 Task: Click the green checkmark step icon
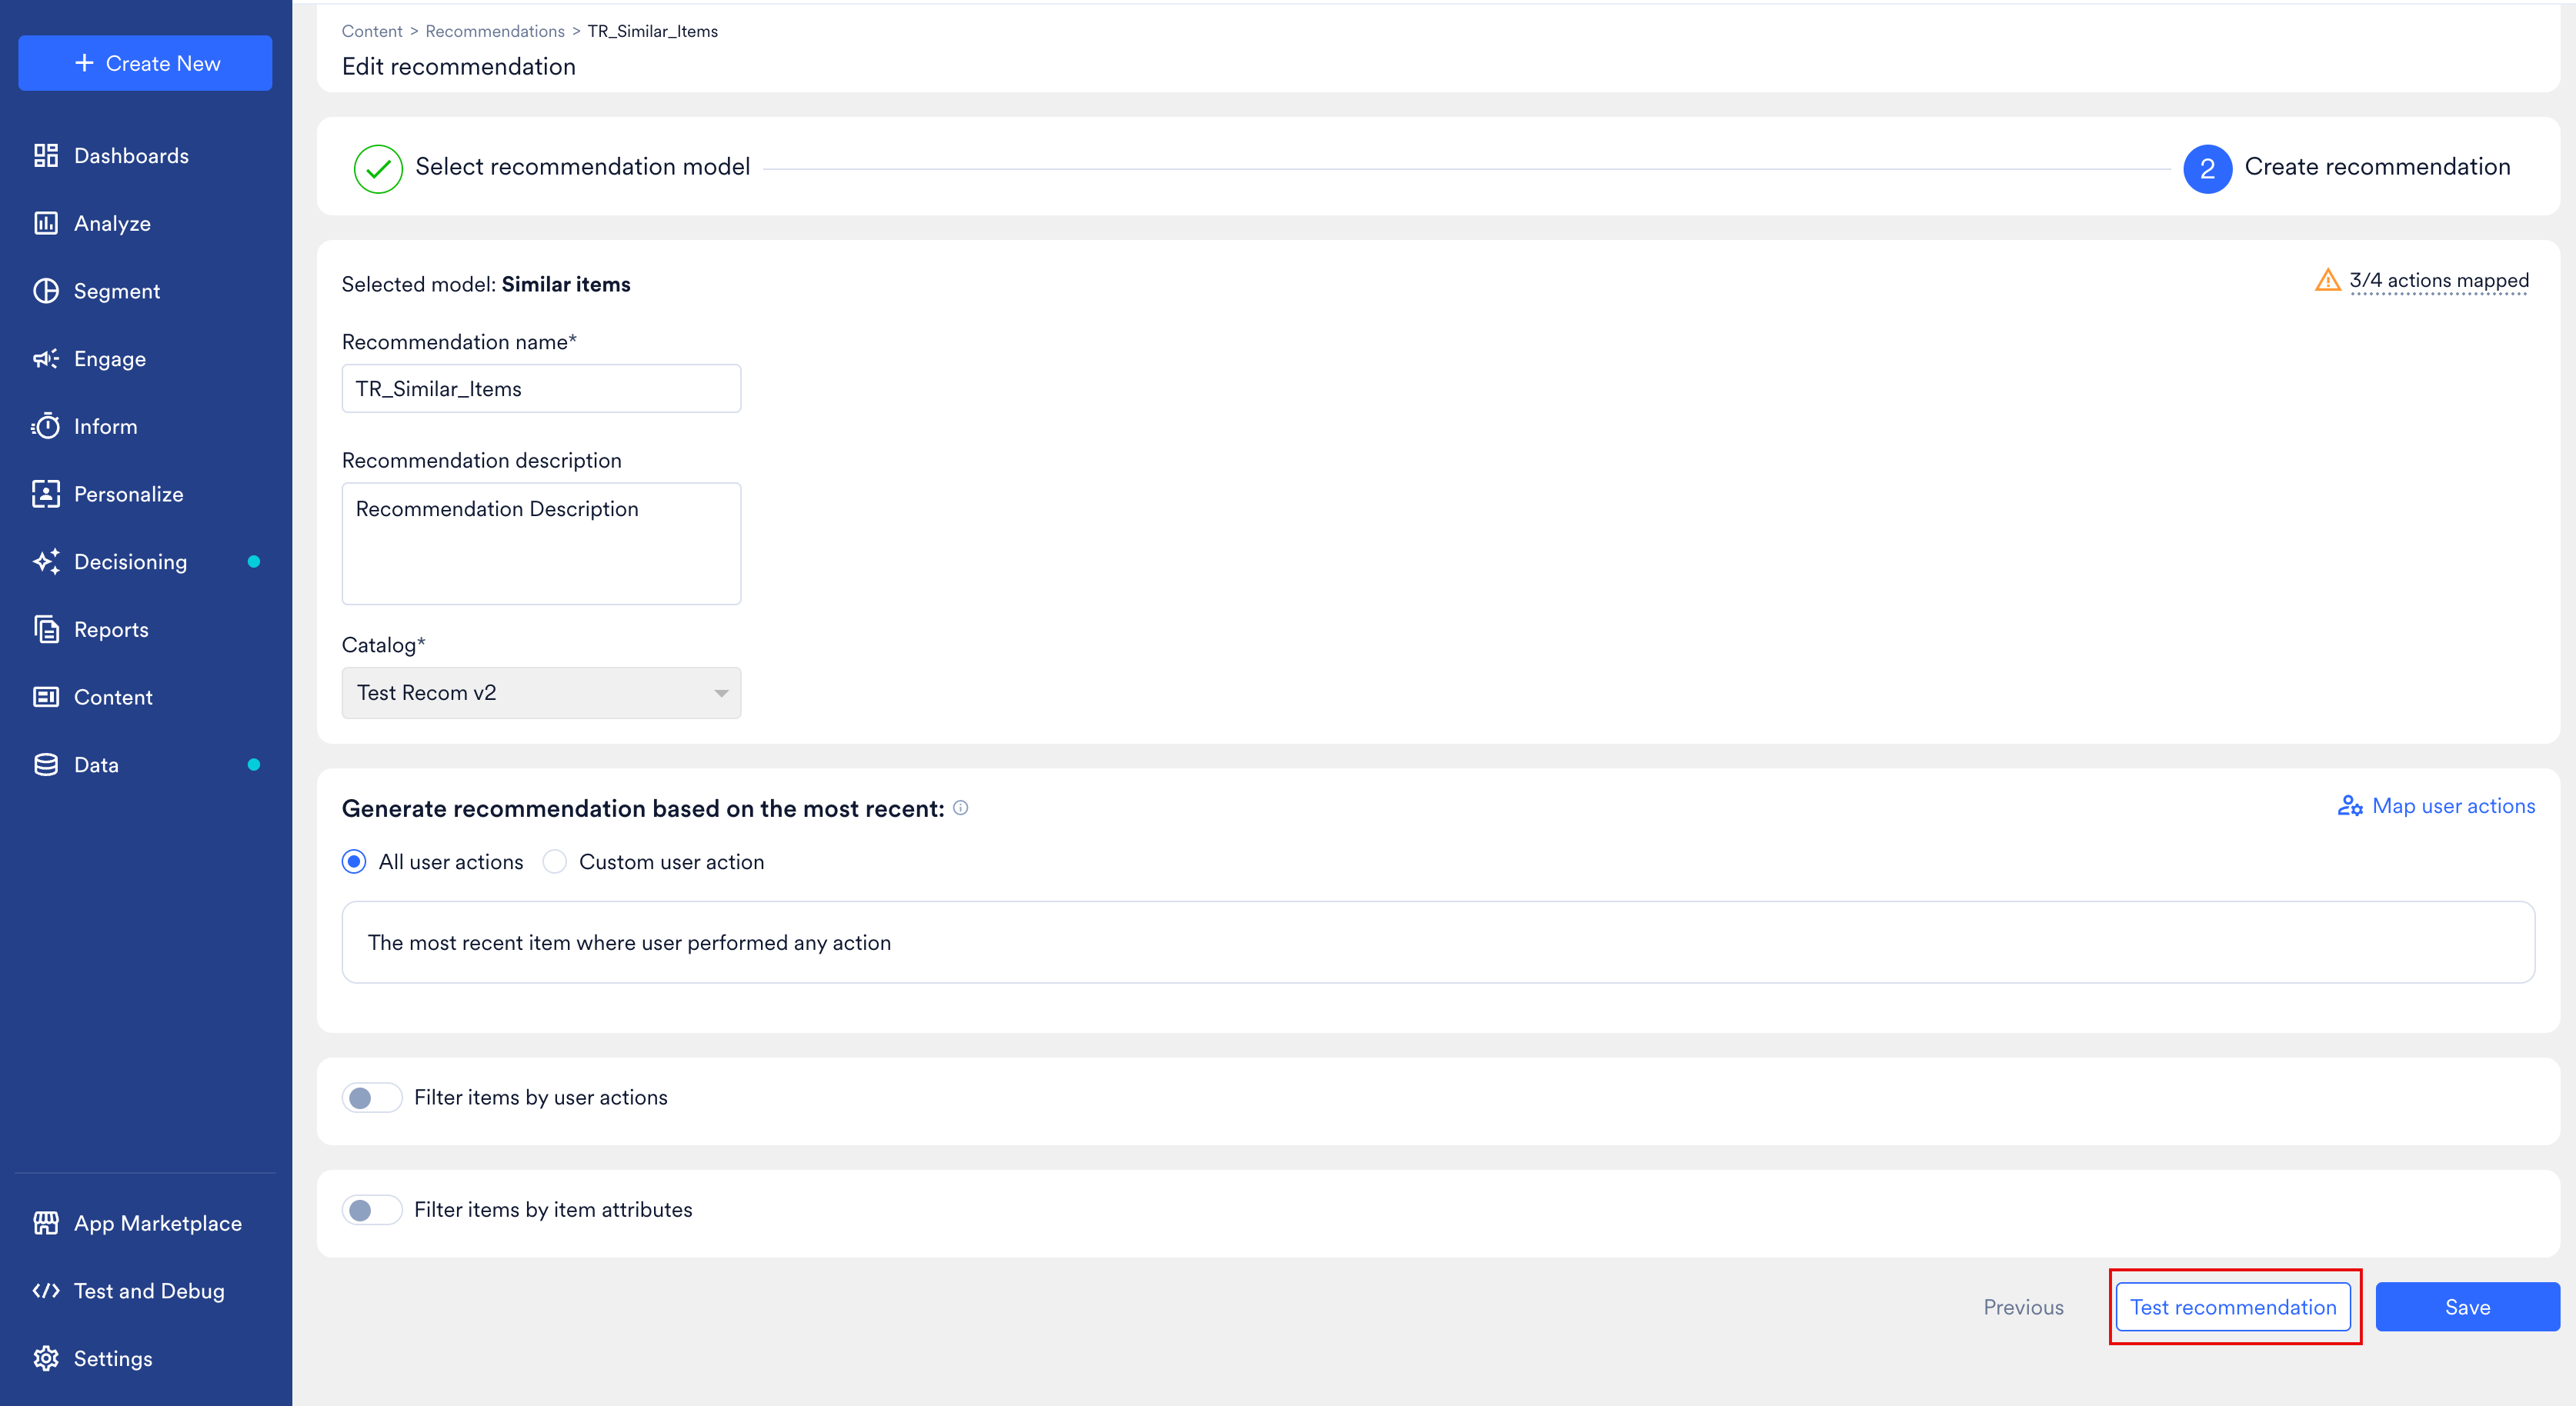pyautogui.click(x=378, y=169)
